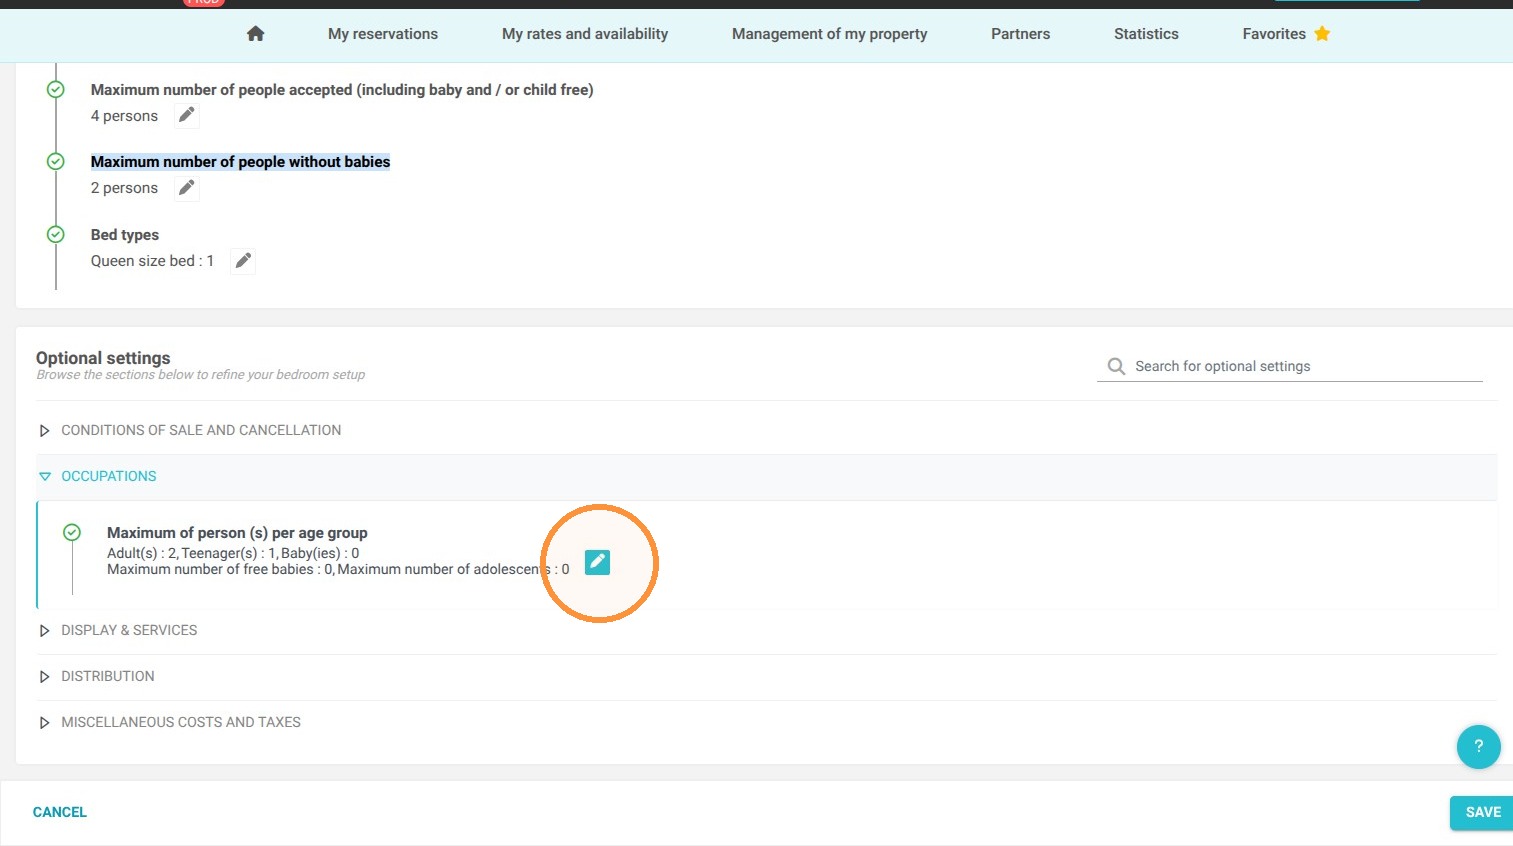Open the Statistics menu
The height and width of the screenshot is (846, 1513).
coord(1146,34)
